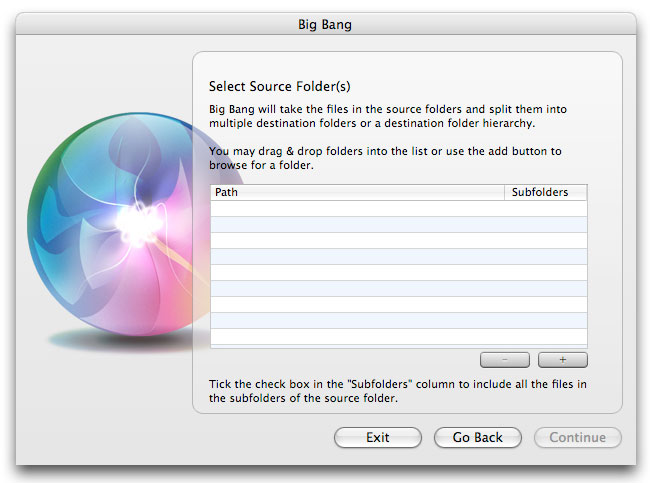Click the Big Bang colorful sphere logo
The image size is (652, 483).
click(125, 224)
